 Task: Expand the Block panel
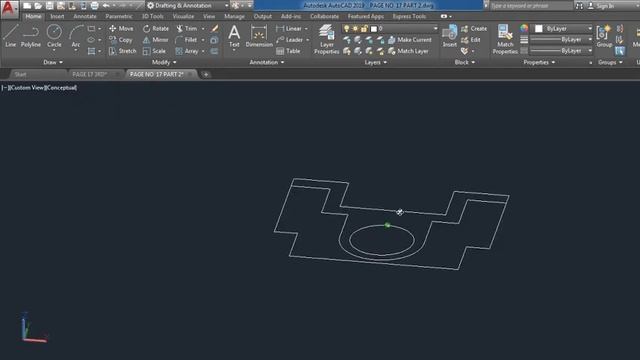tap(464, 62)
